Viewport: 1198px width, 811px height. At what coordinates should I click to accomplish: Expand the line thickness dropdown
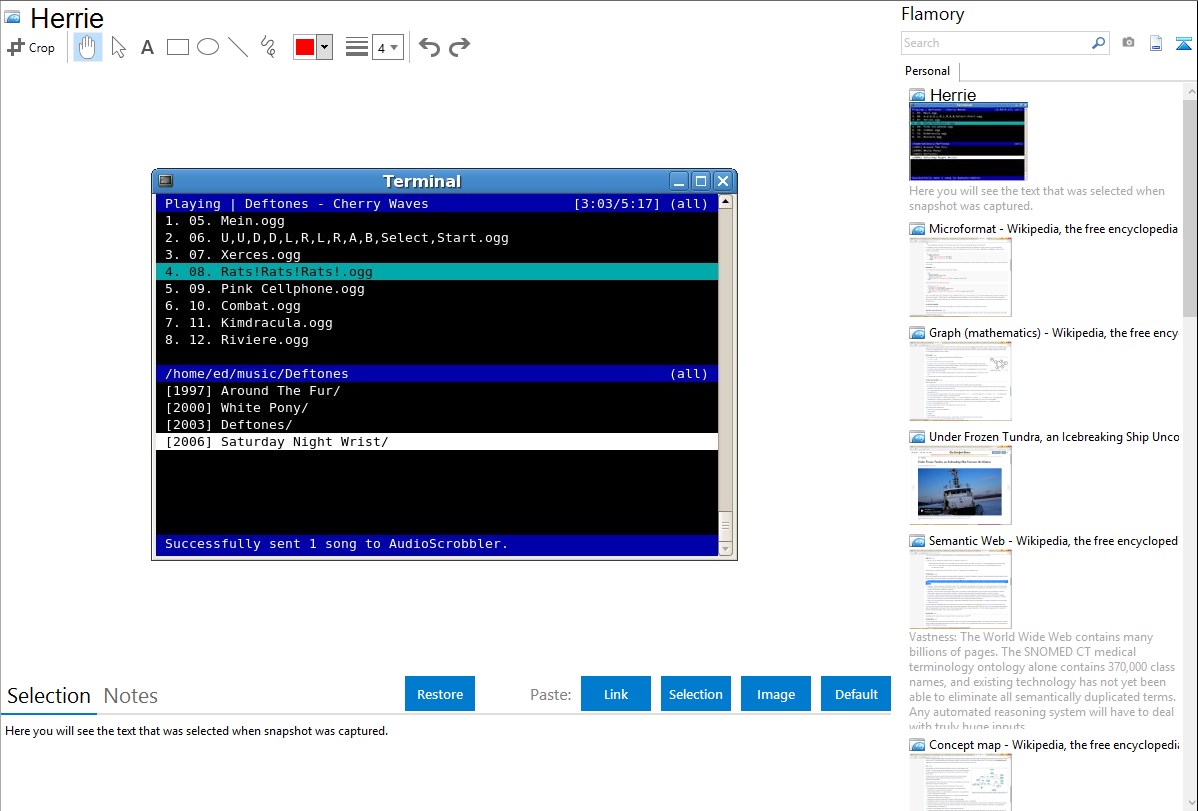point(387,47)
